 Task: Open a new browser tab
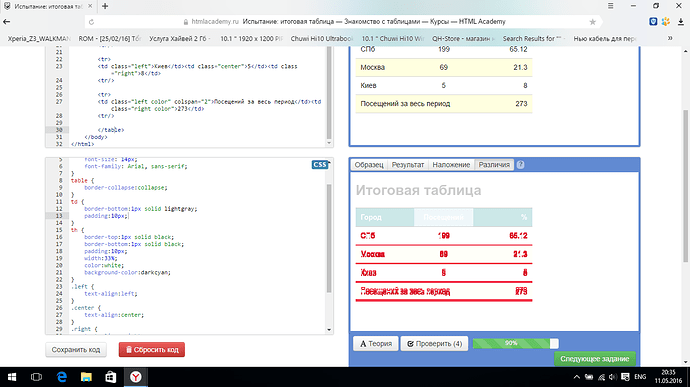pyautogui.click(x=105, y=6)
